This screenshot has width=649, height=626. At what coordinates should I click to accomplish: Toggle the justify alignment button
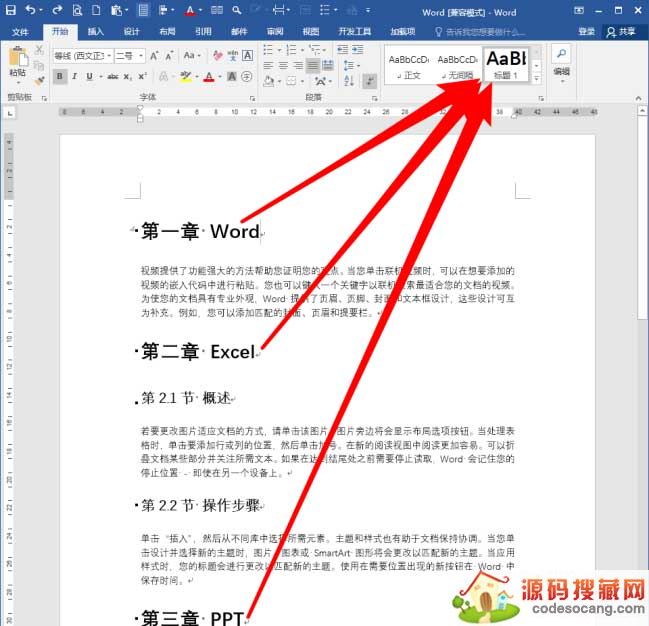coord(314,66)
